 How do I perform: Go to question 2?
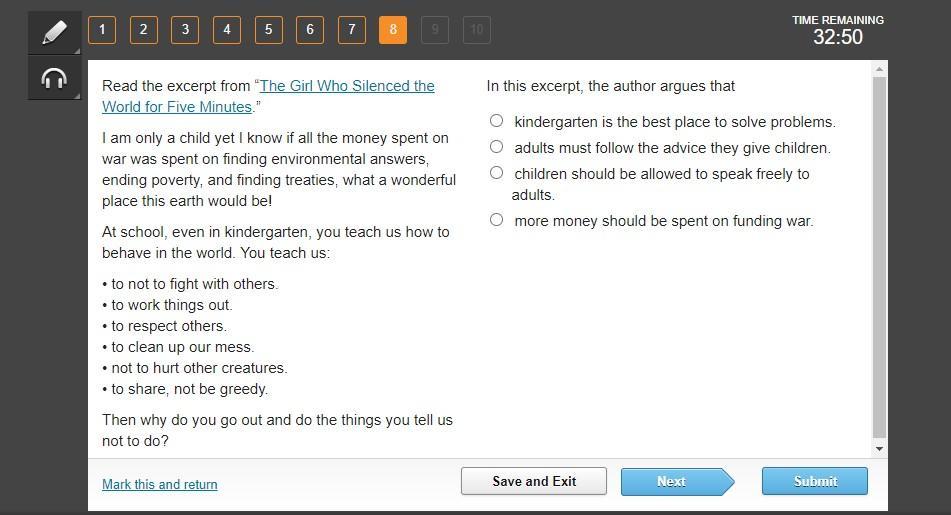point(144,30)
